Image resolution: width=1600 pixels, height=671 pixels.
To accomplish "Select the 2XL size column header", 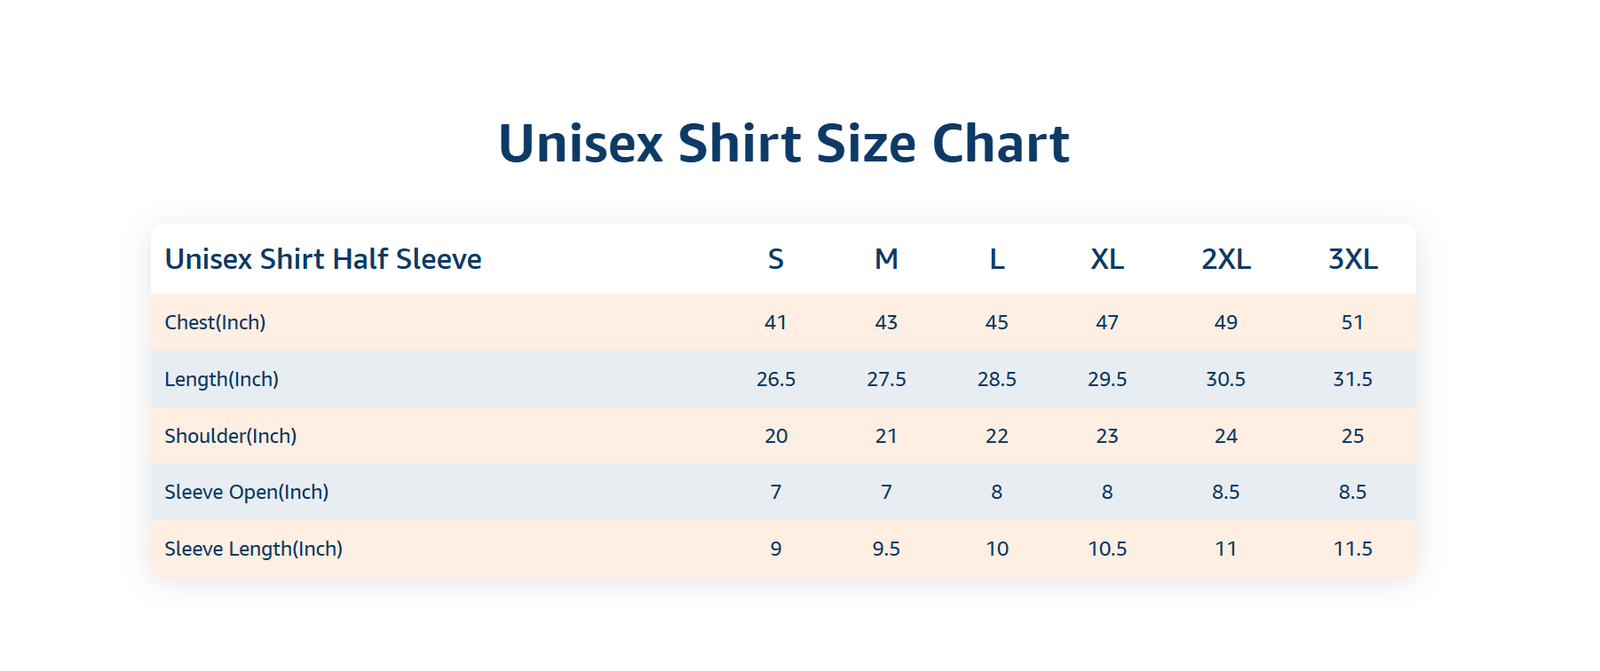I will tap(1226, 259).
